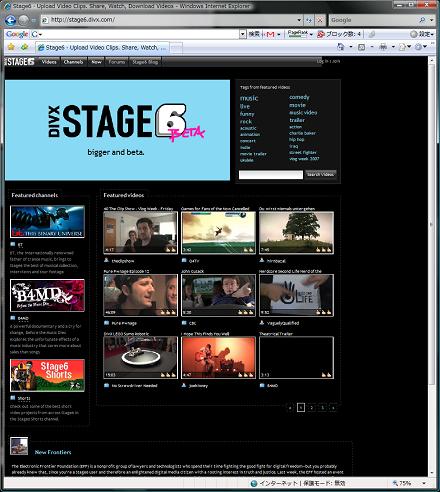This screenshot has width=440, height=492.
Task: Click the Stage6 Beta hero banner
Action: pos(117,130)
